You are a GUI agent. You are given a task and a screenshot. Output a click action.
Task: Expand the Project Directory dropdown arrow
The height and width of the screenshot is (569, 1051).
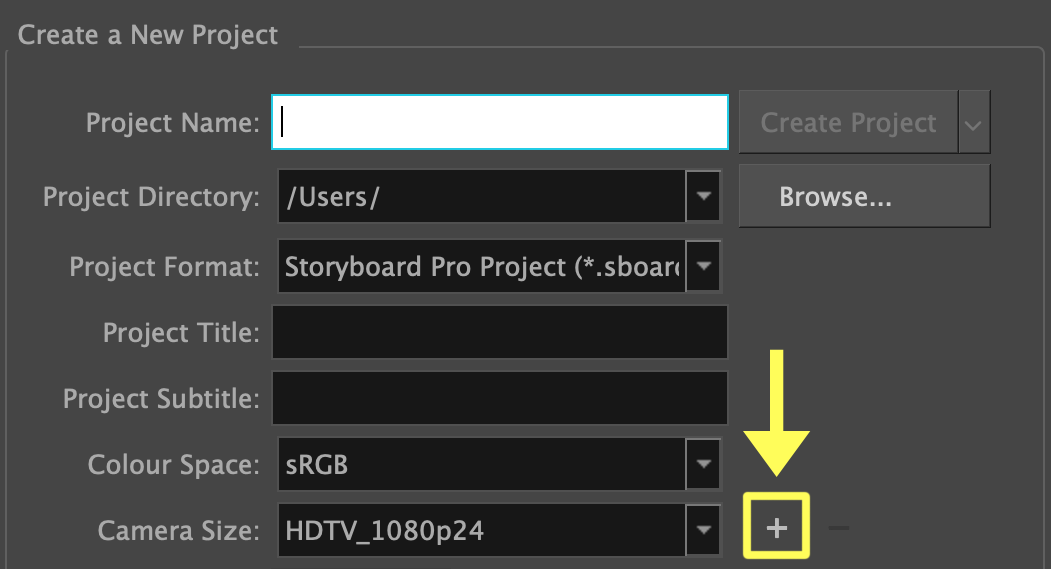703,196
